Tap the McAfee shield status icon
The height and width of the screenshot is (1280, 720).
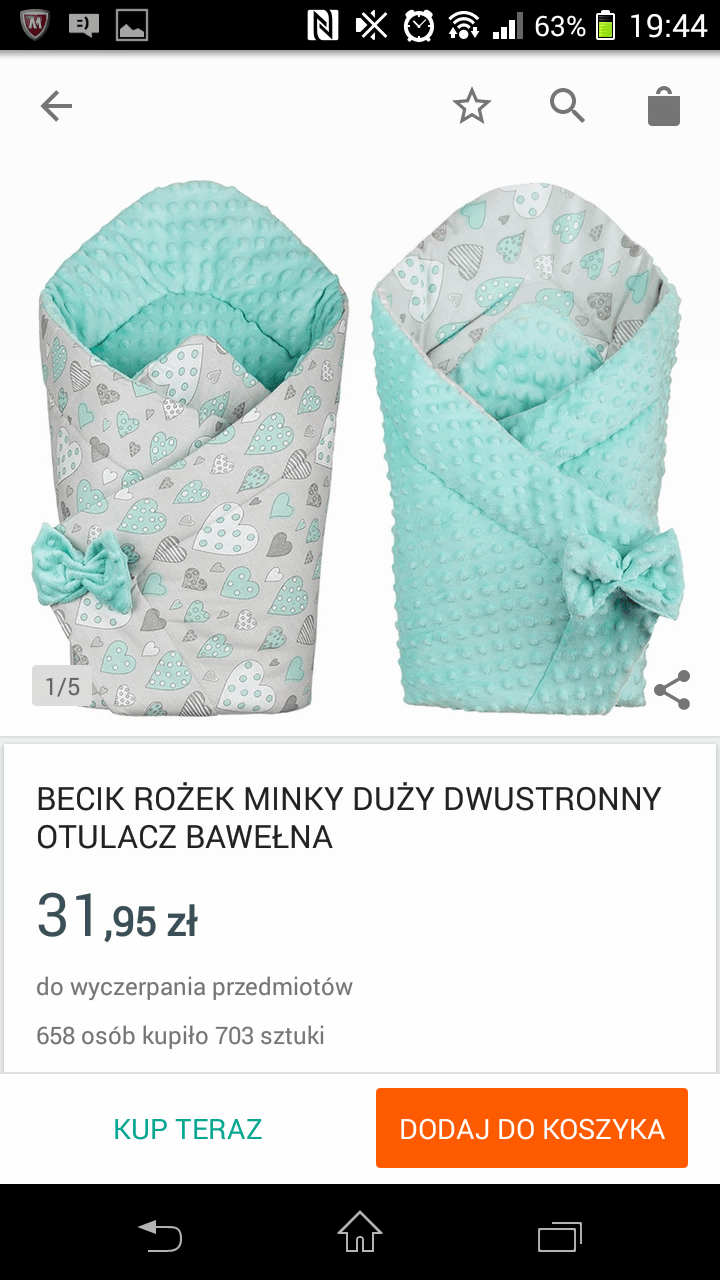coord(36,25)
